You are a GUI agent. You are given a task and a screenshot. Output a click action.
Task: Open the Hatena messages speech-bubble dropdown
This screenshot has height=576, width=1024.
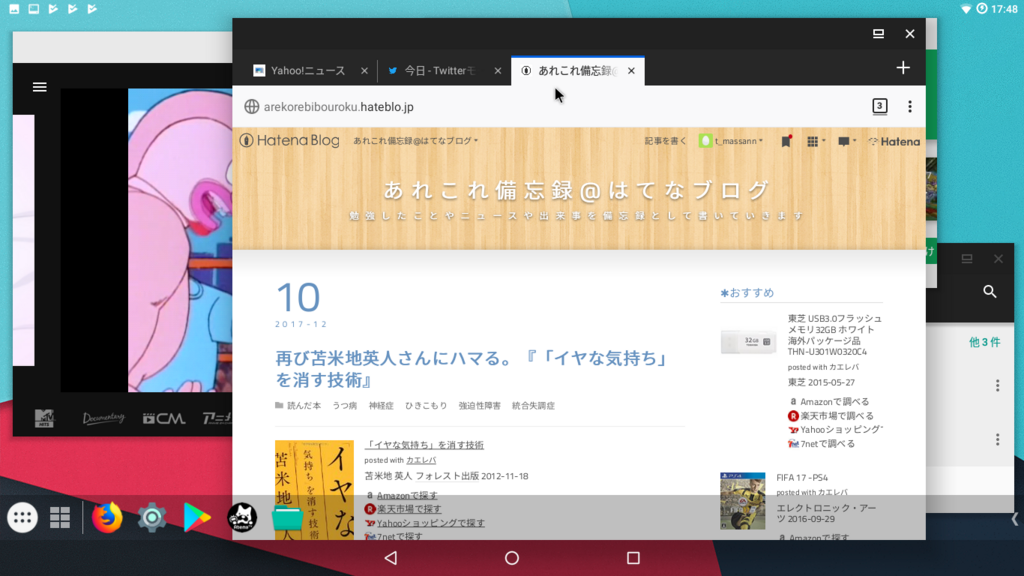(846, 141)
